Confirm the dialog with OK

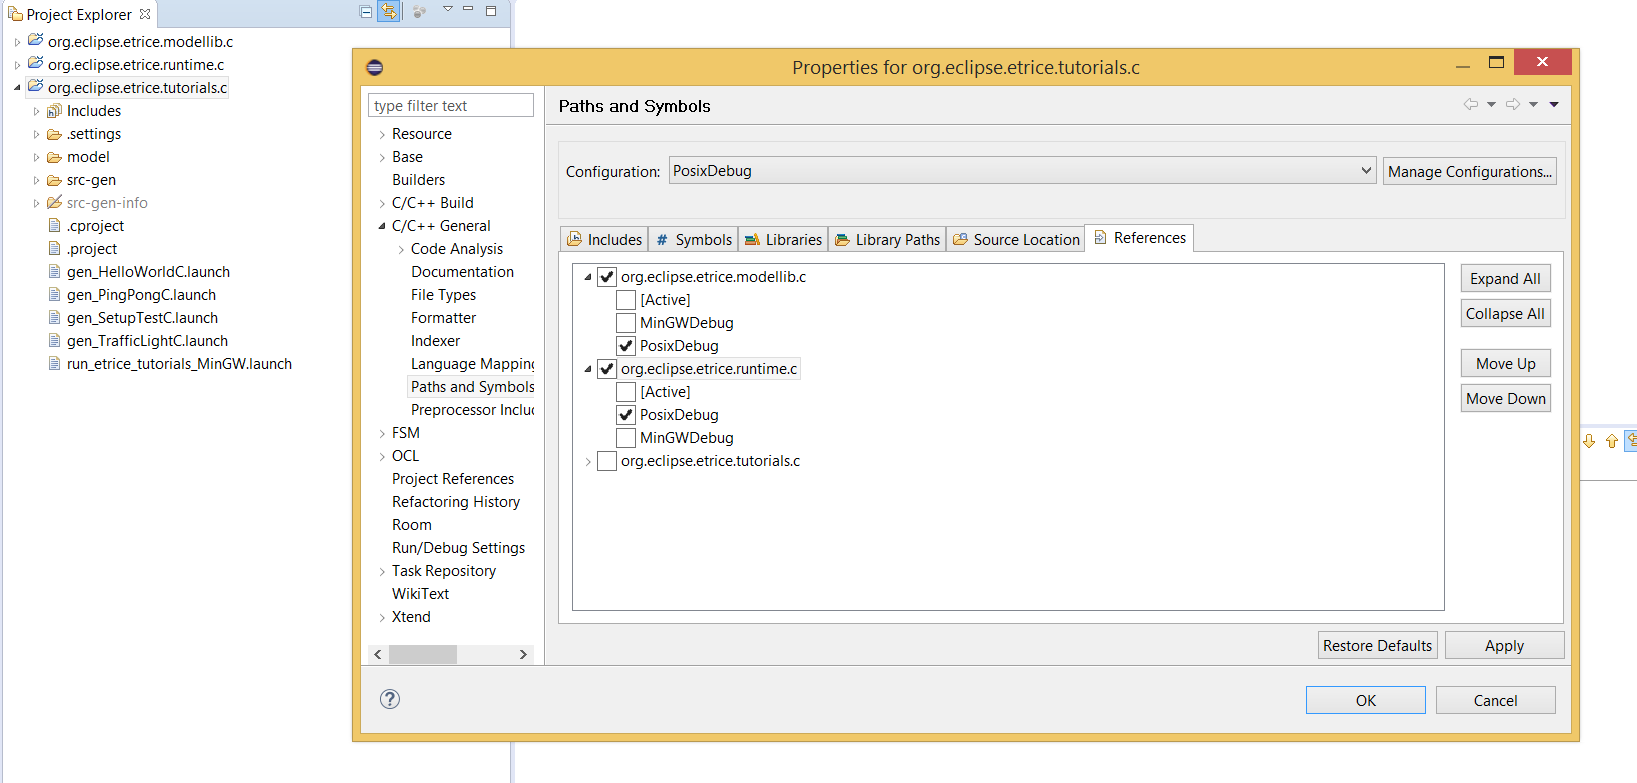click(x=1366, y=700)
